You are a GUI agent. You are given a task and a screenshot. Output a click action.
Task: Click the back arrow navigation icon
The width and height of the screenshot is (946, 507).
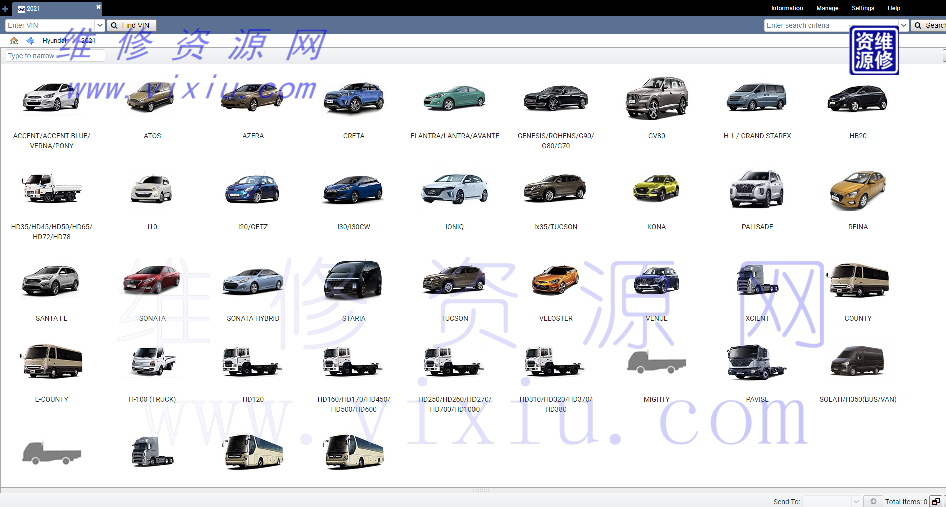pos(31,41)
